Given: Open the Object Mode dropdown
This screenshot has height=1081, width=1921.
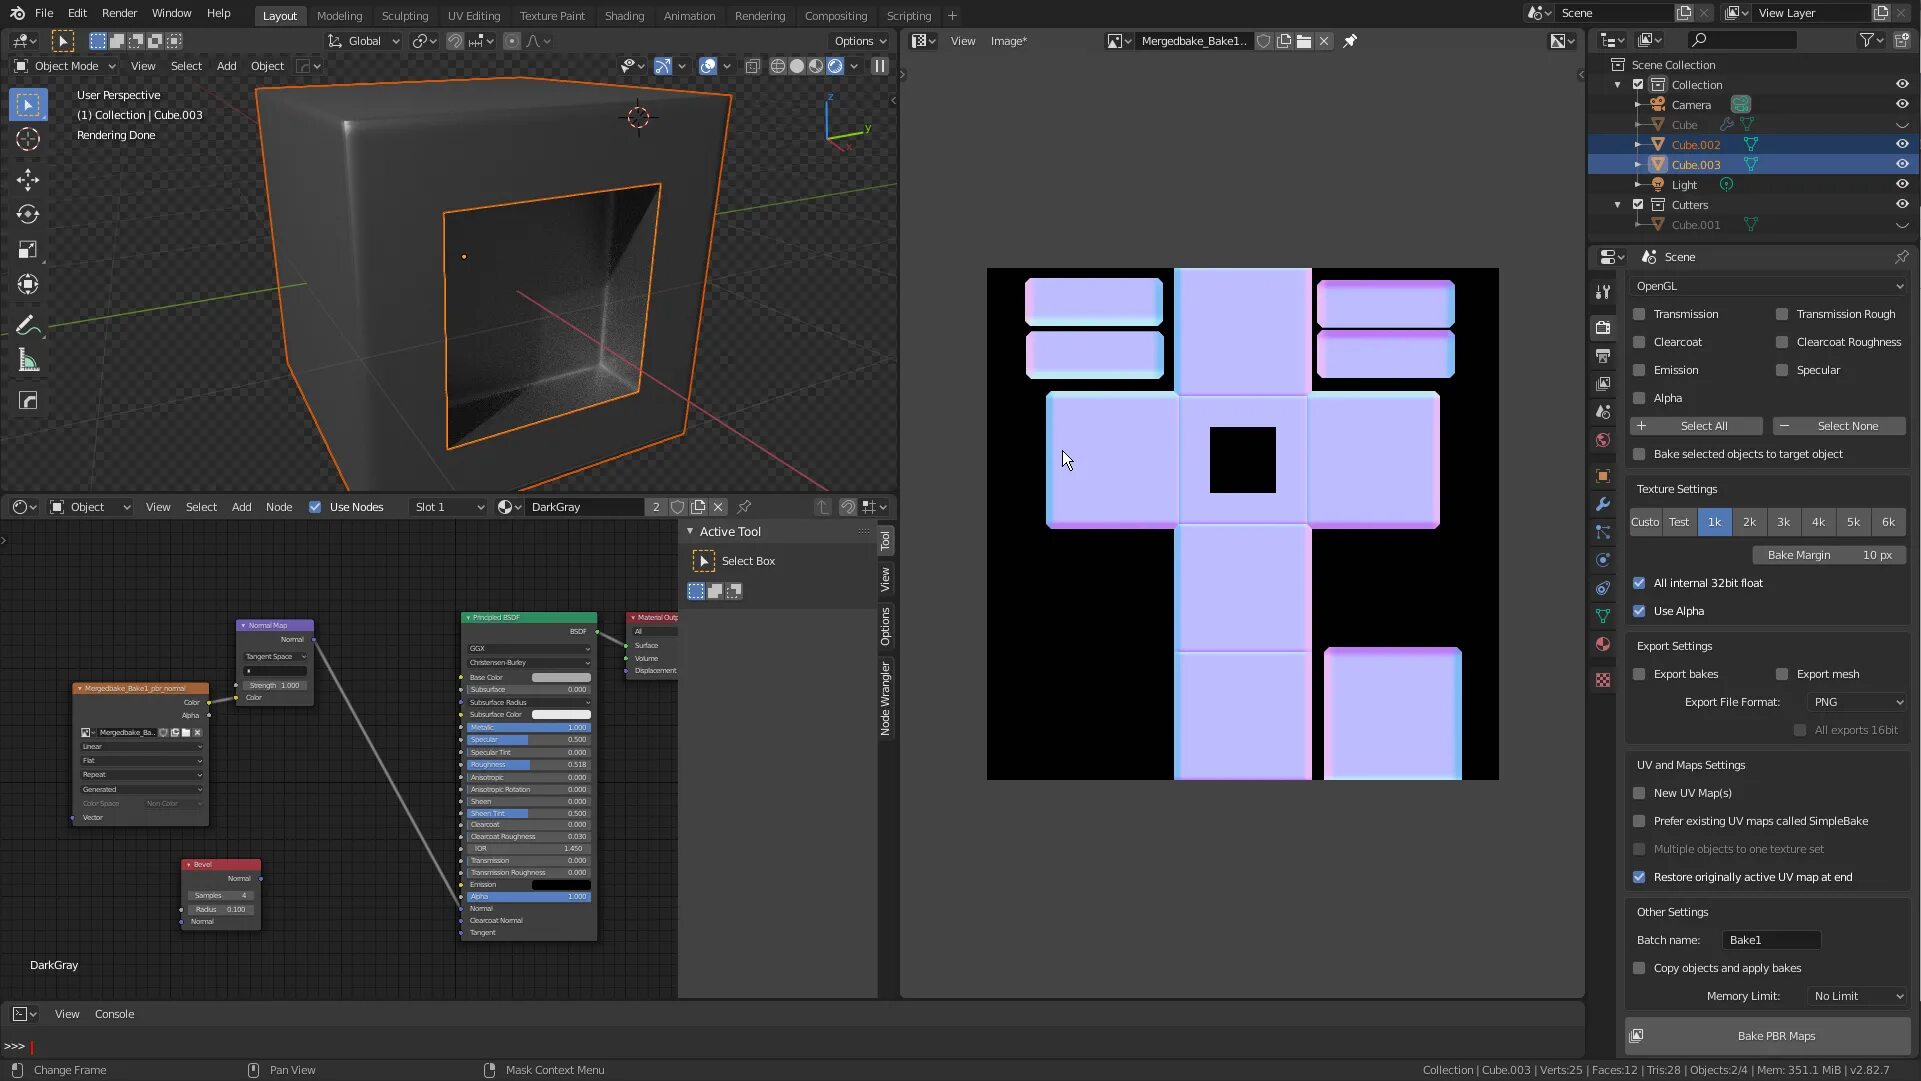Looking at the screenshot, I should (66, 66).
